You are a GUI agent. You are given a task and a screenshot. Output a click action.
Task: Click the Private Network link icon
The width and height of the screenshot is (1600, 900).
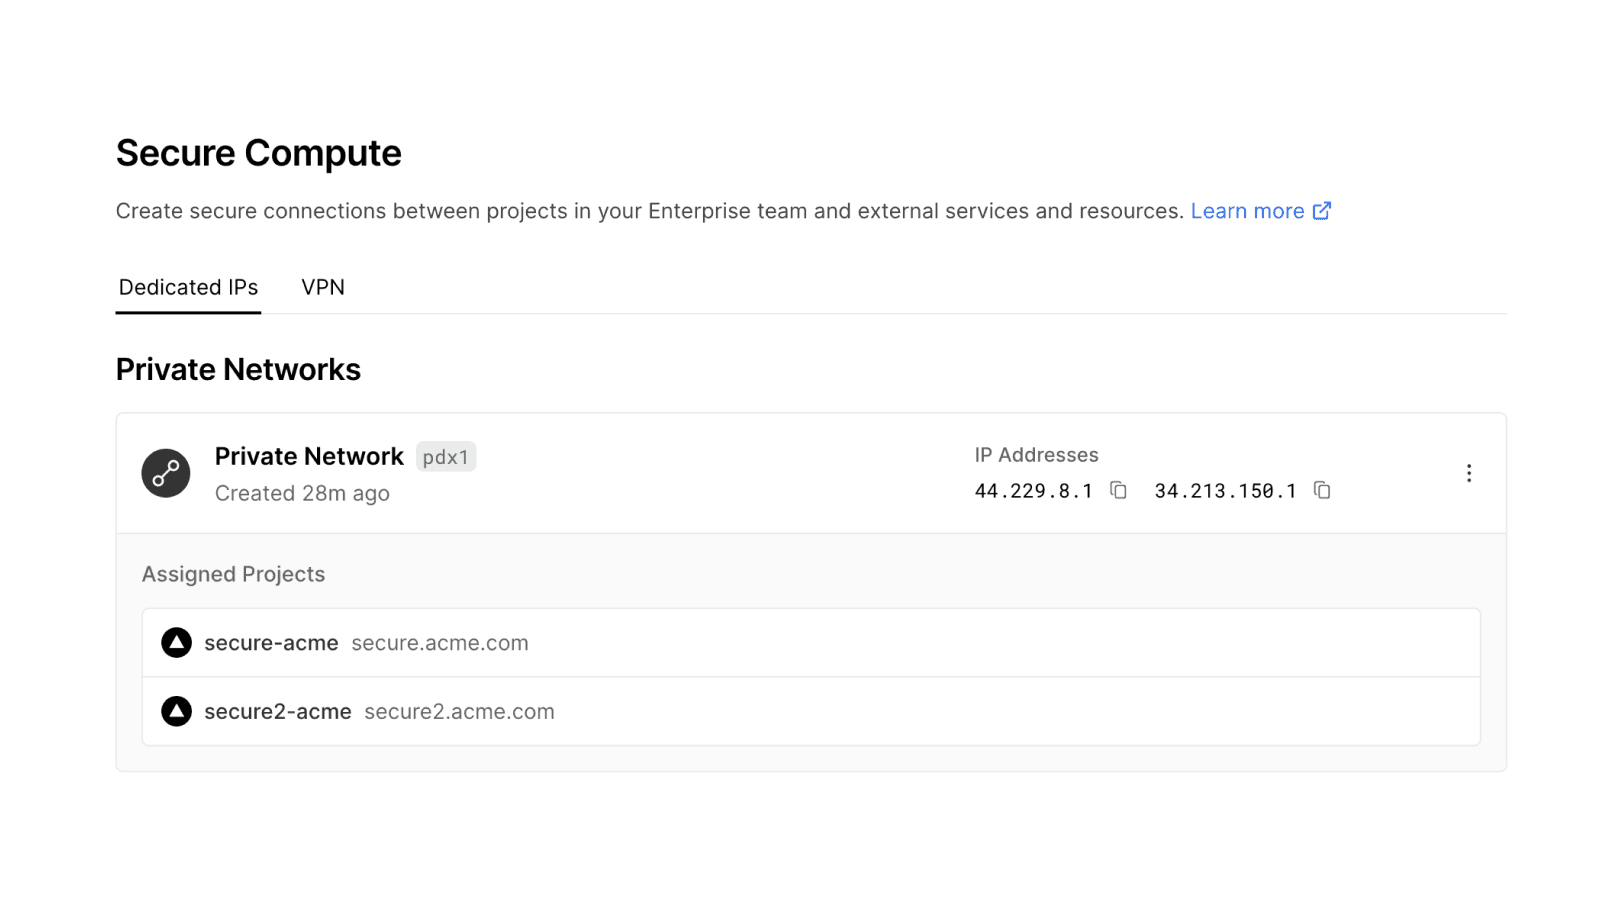[166, 473]
